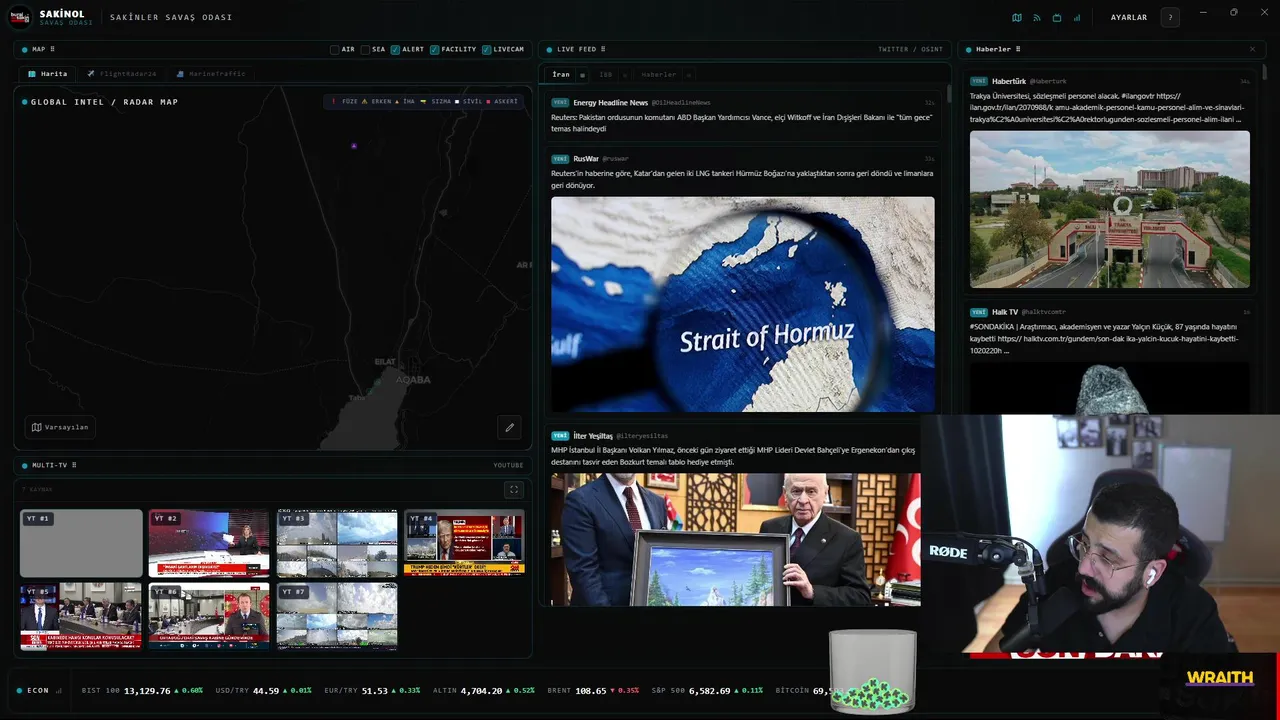Click the RSS feed icon in top toolbar
Viewport: 1280px width, 720px height.
pyautogui.click(x=1037, y=17)
